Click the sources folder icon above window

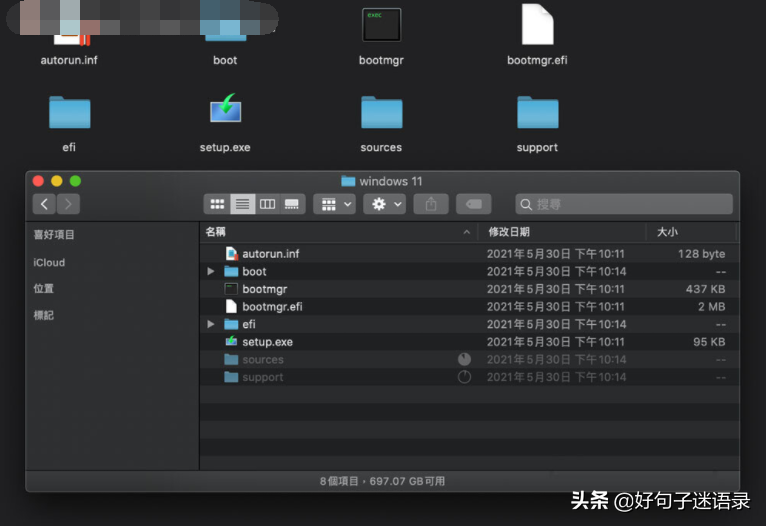382,112
